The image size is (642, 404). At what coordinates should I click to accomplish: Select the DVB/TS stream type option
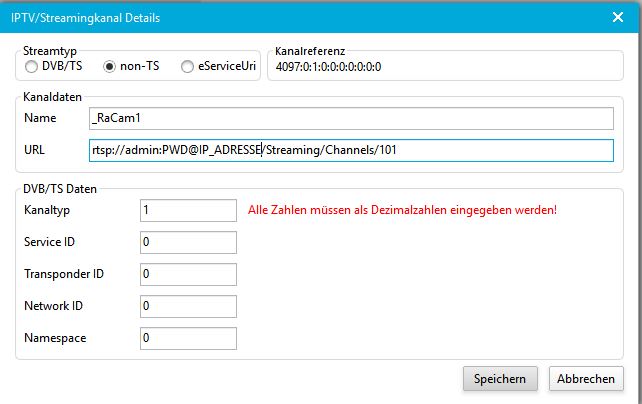32,67
